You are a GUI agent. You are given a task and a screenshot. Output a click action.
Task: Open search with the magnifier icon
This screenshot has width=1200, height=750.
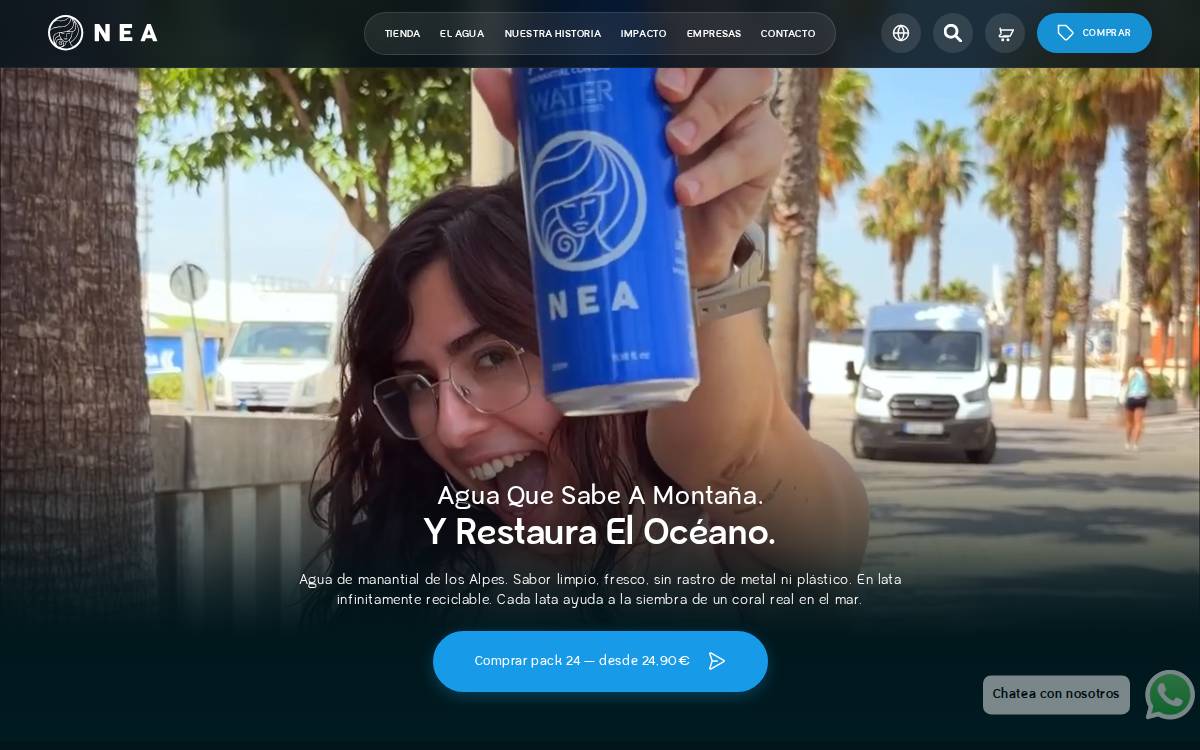(x=953, y=33)
